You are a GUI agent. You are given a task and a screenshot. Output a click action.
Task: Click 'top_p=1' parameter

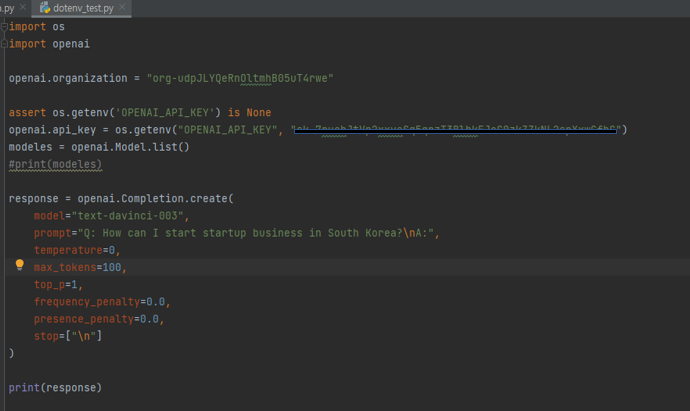[56, 284]
